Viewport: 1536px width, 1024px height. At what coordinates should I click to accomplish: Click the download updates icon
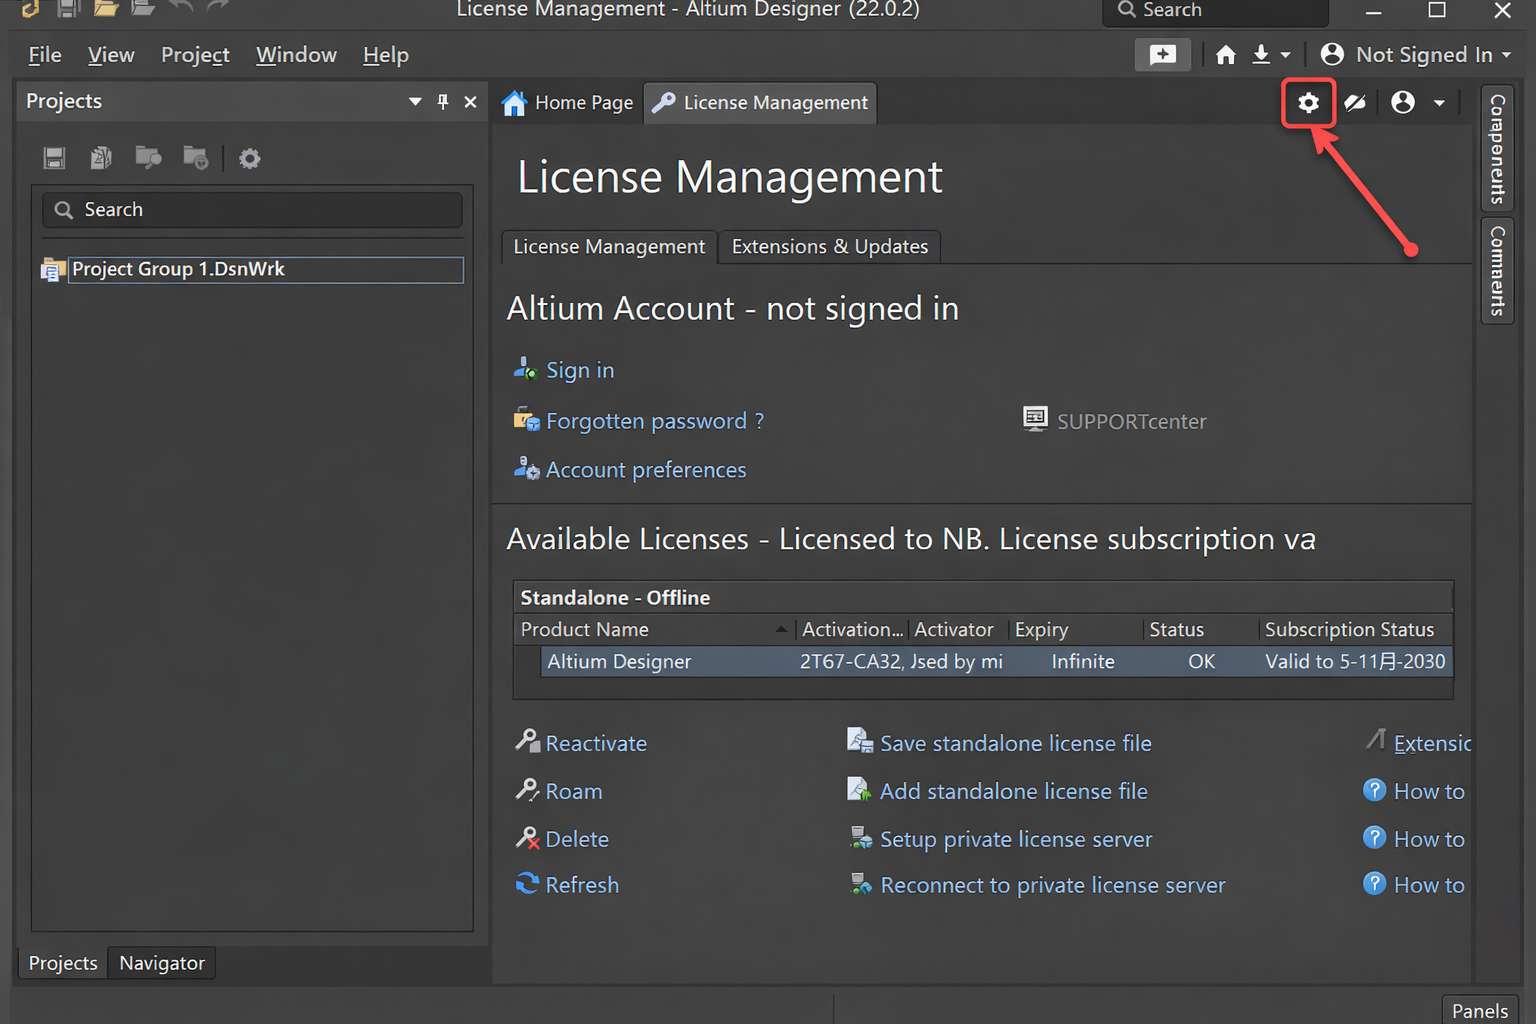coord(1261,55)
